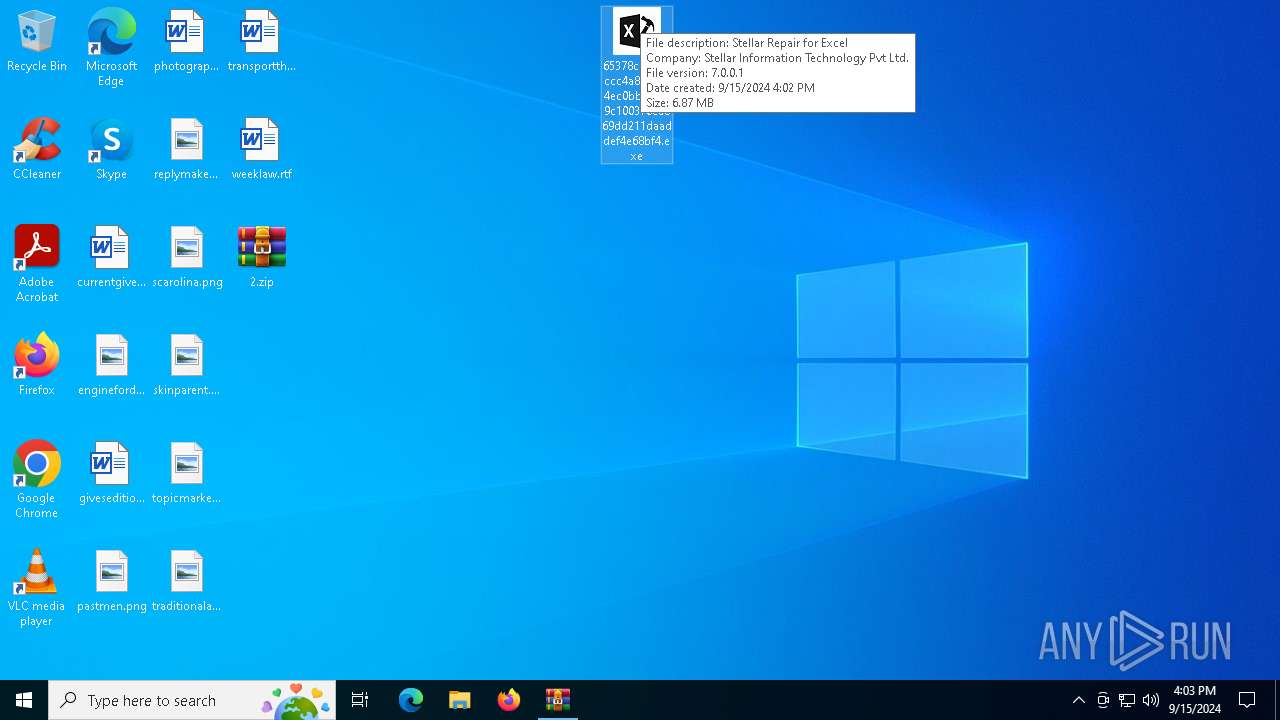Image resolution: width=1280 pixels, height=720 pixels.
Task: Select the topicmarke... image file
Action: click(186, 474)
